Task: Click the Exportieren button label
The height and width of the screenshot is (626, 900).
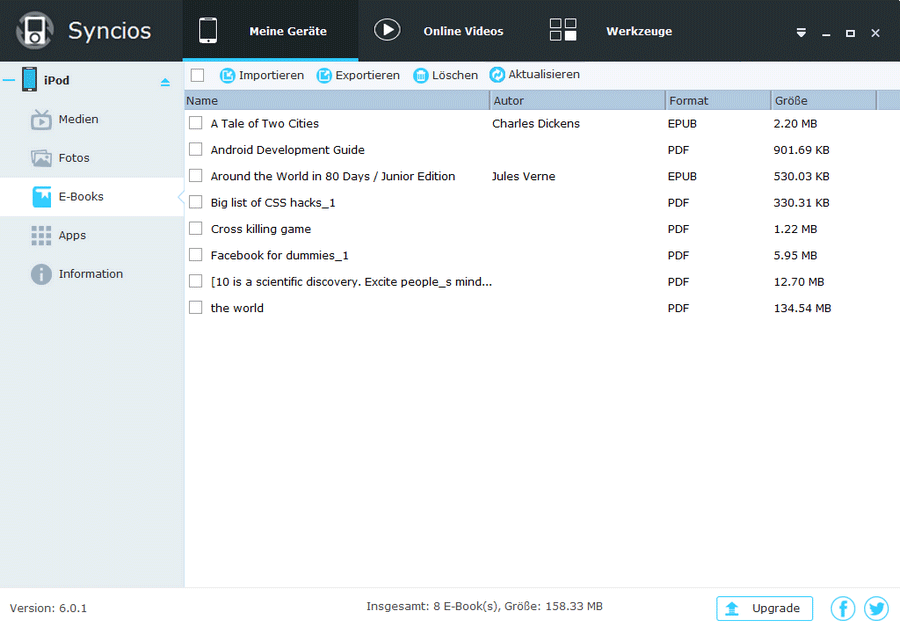Action: tap(367, 75)
